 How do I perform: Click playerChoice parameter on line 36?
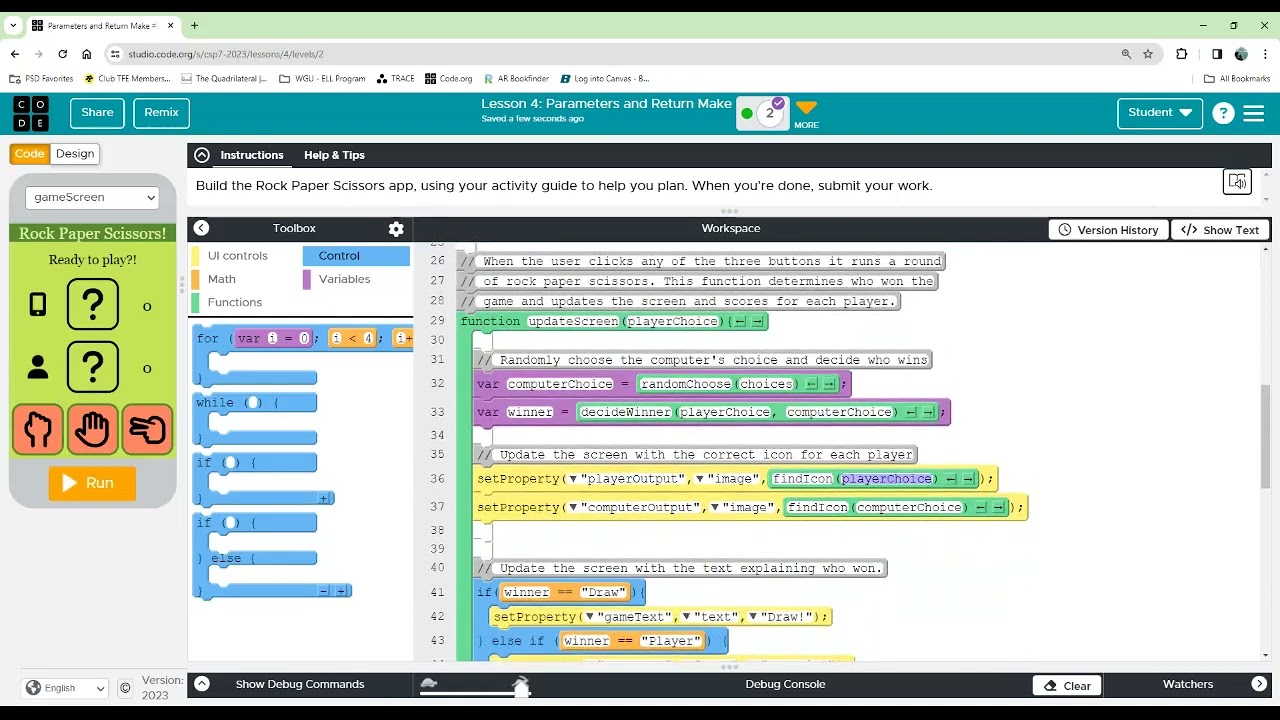886,479
